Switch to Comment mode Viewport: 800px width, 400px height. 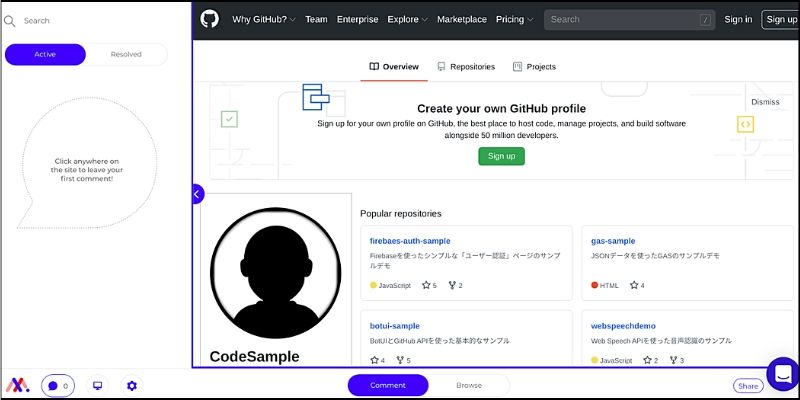tap(388, 385)
